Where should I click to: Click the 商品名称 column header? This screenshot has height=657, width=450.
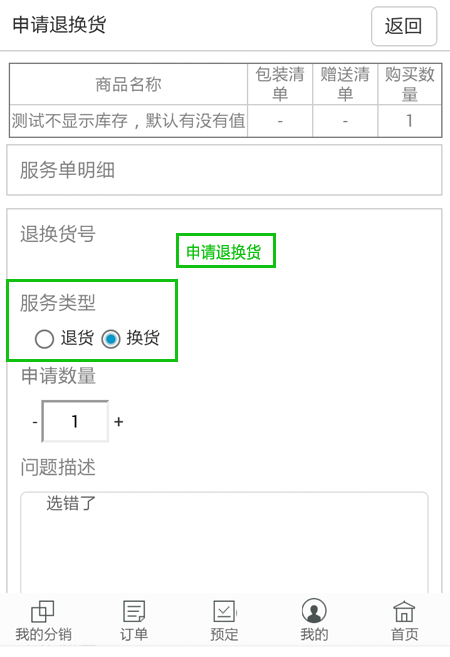[x=128, y=84]
